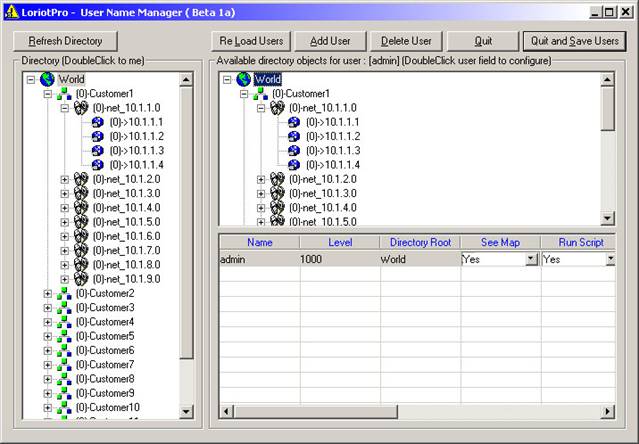Click the LoriotPro warning icon in title bar
Screen dimensions: 639x444
11,12
